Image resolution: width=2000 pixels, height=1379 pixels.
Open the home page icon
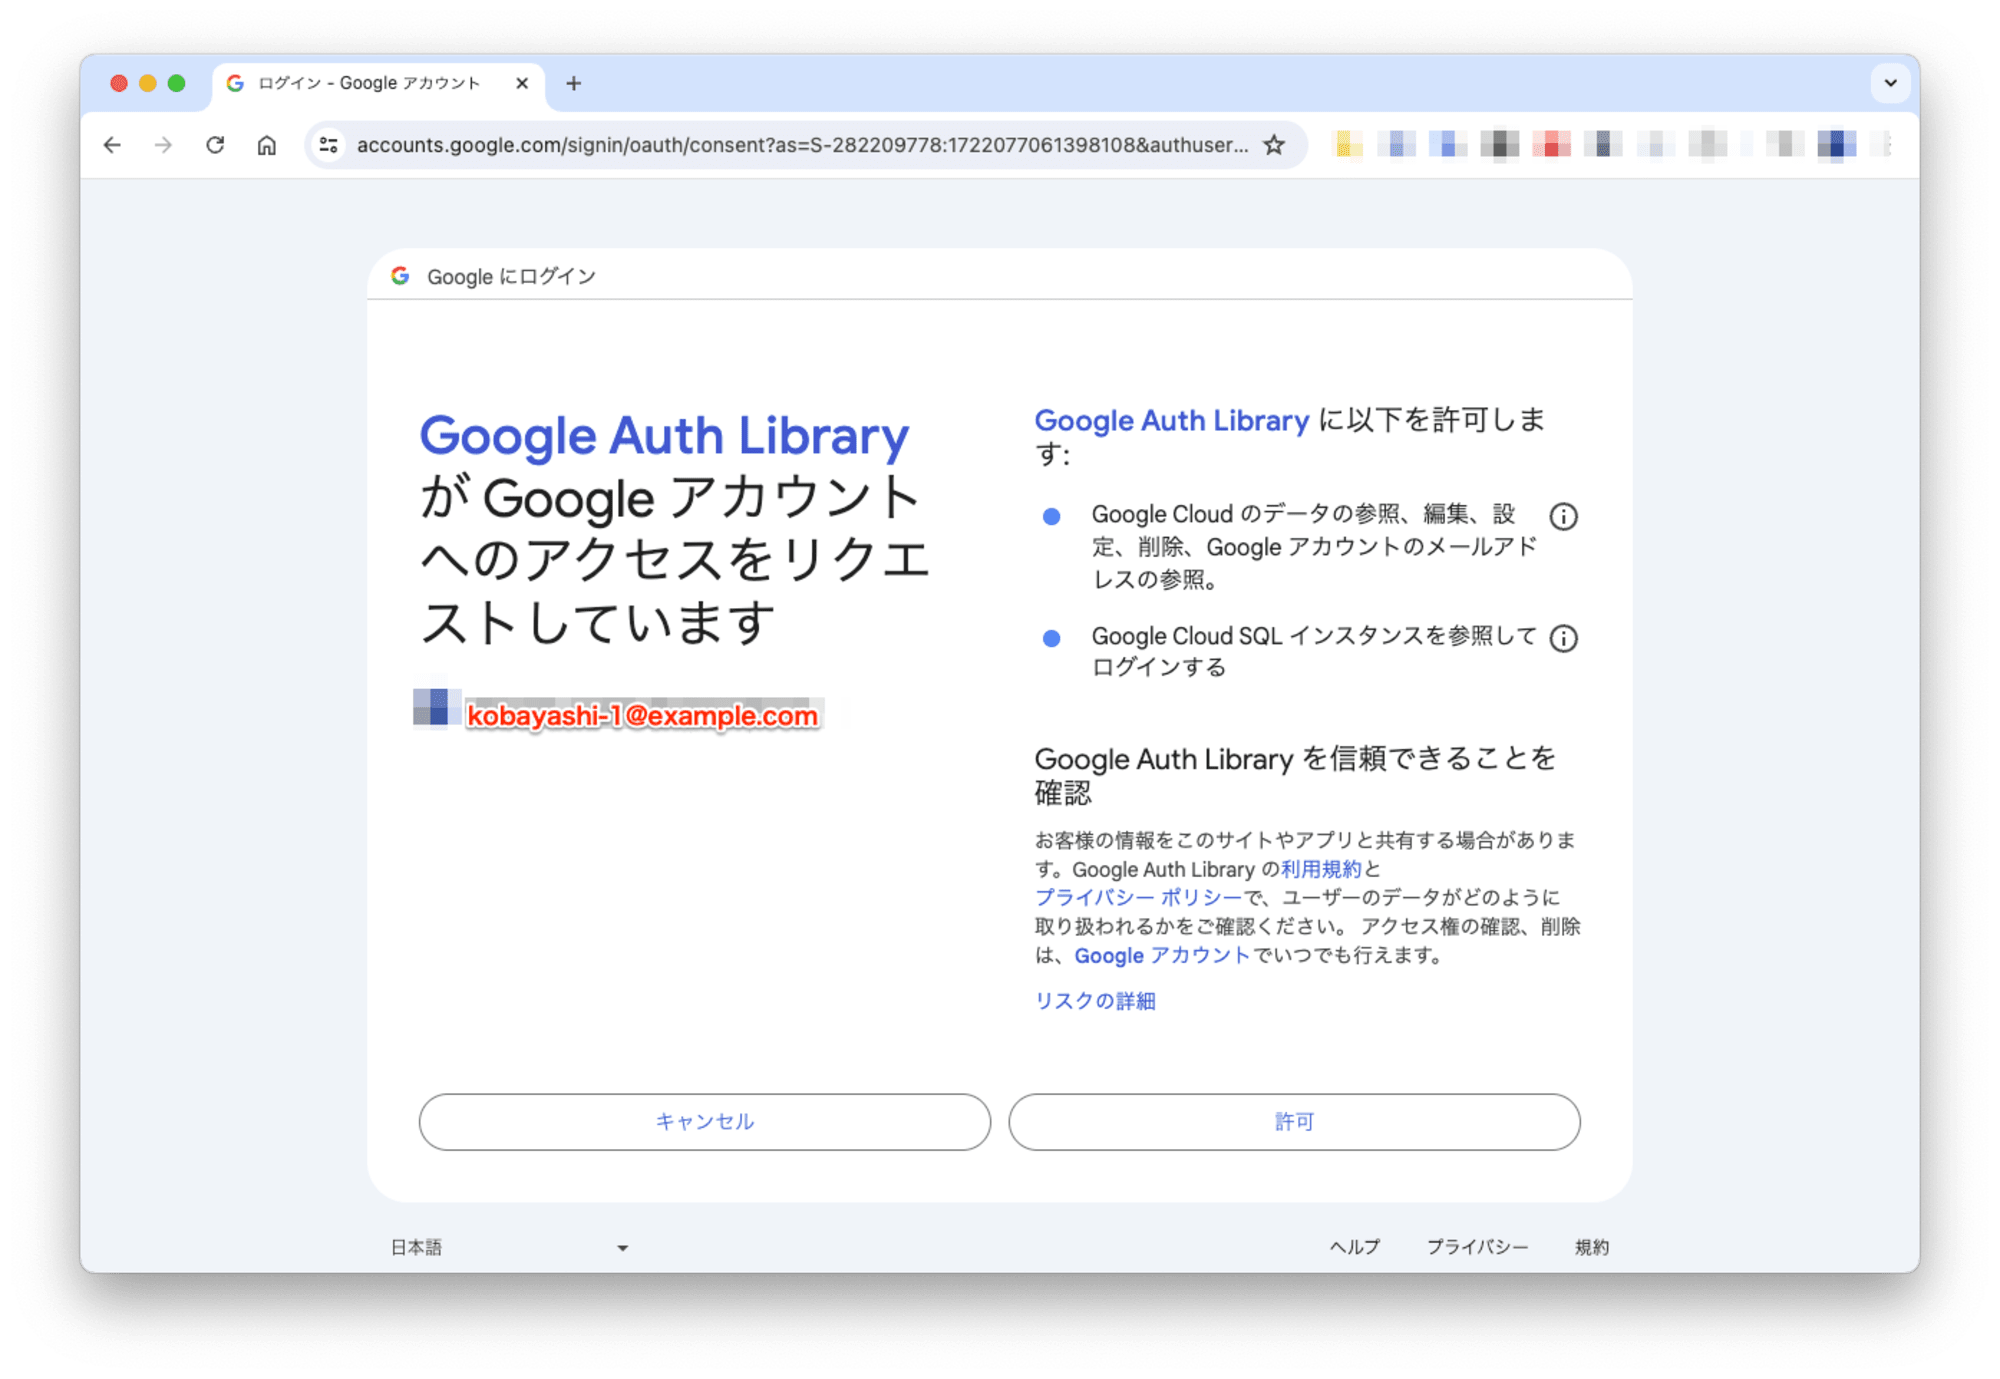pyautogui.click(x=266, y=145)
